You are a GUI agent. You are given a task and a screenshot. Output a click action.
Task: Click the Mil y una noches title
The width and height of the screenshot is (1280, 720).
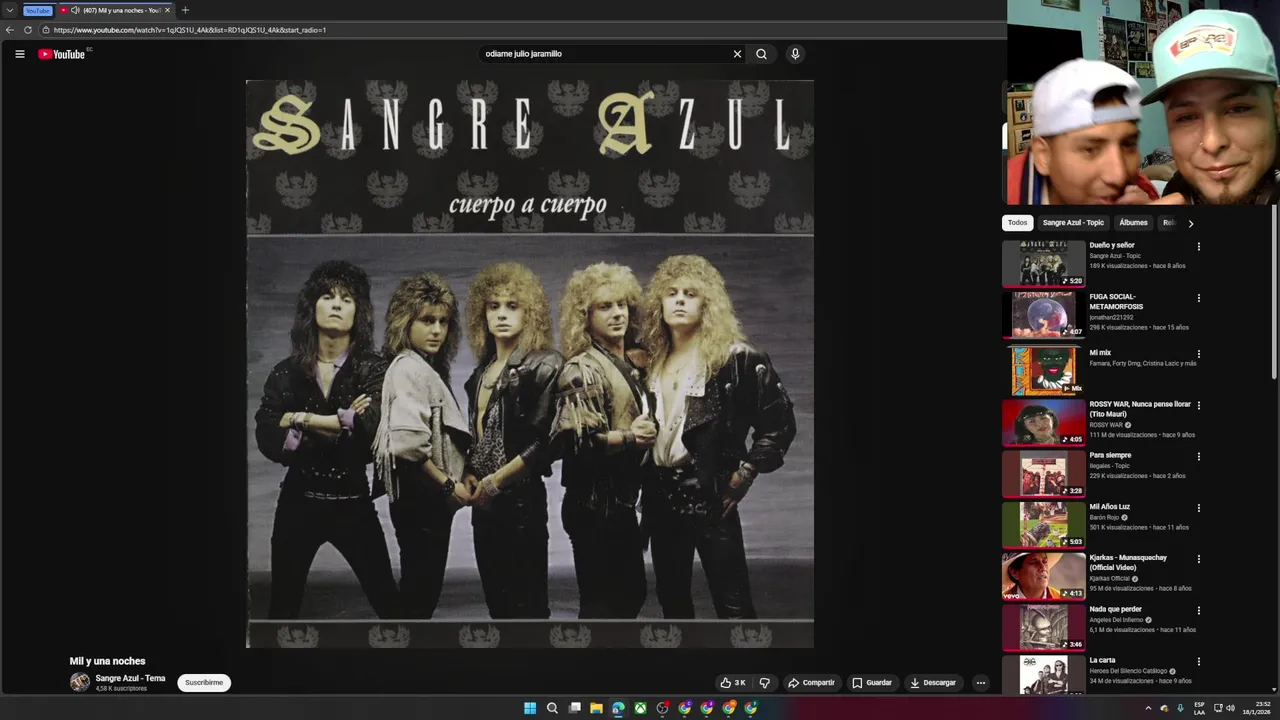point(107,661)
